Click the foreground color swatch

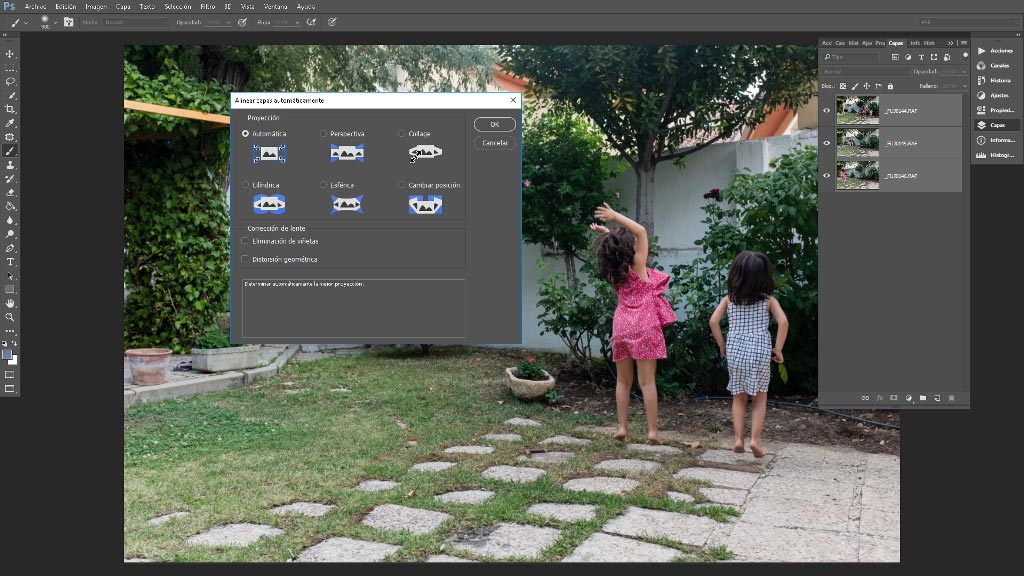(7, 355)
